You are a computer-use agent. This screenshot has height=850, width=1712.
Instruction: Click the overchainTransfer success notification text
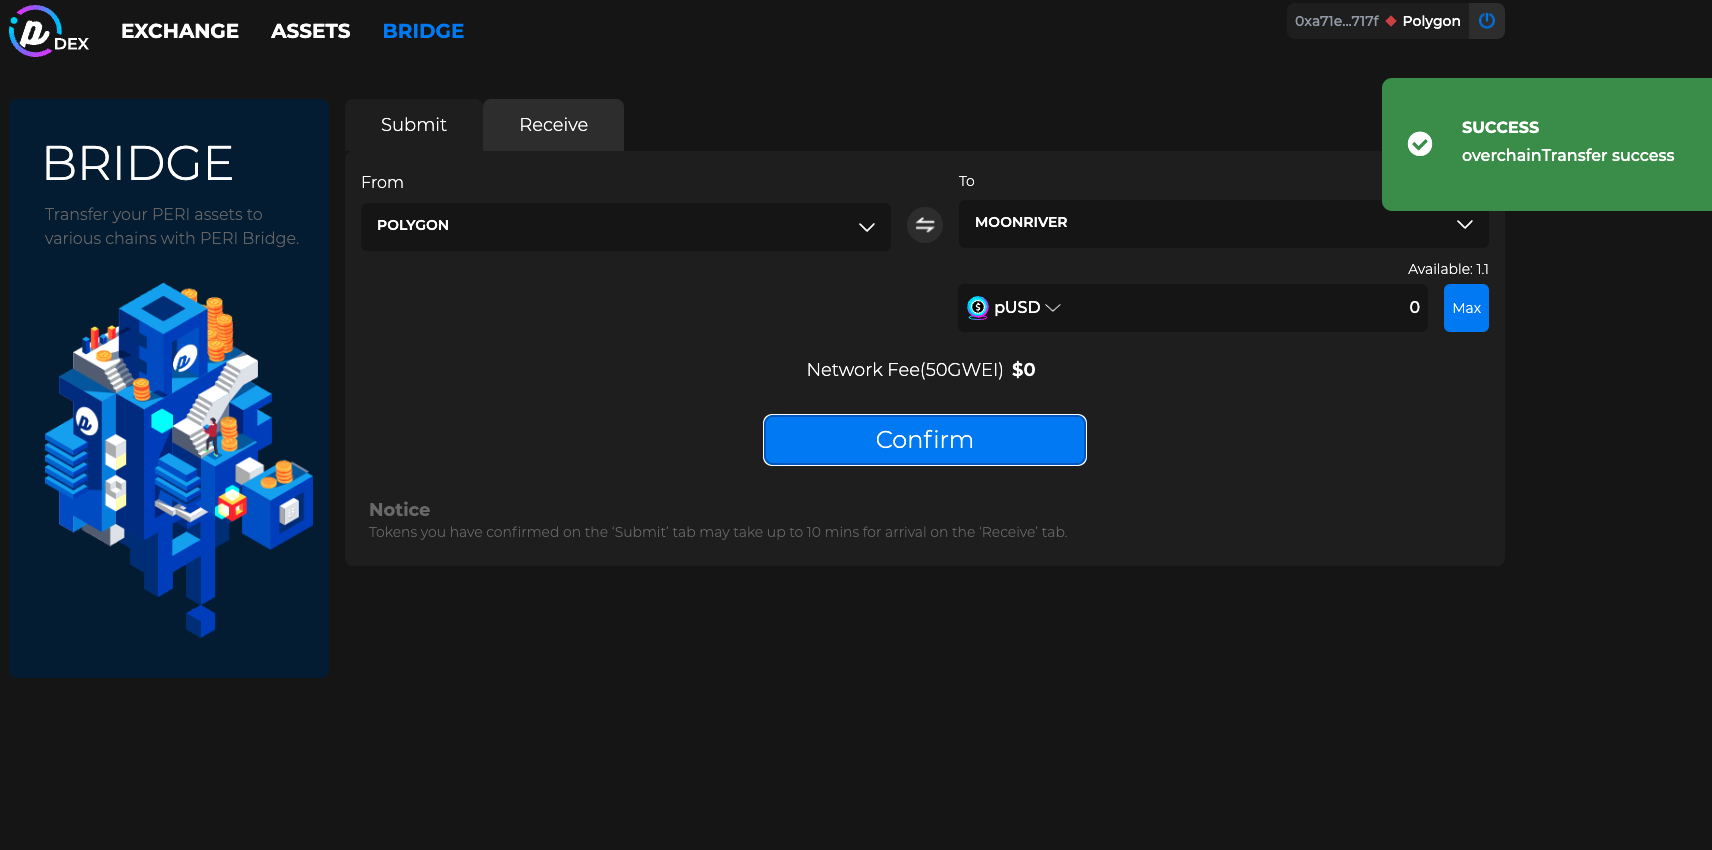[1568, 155]
